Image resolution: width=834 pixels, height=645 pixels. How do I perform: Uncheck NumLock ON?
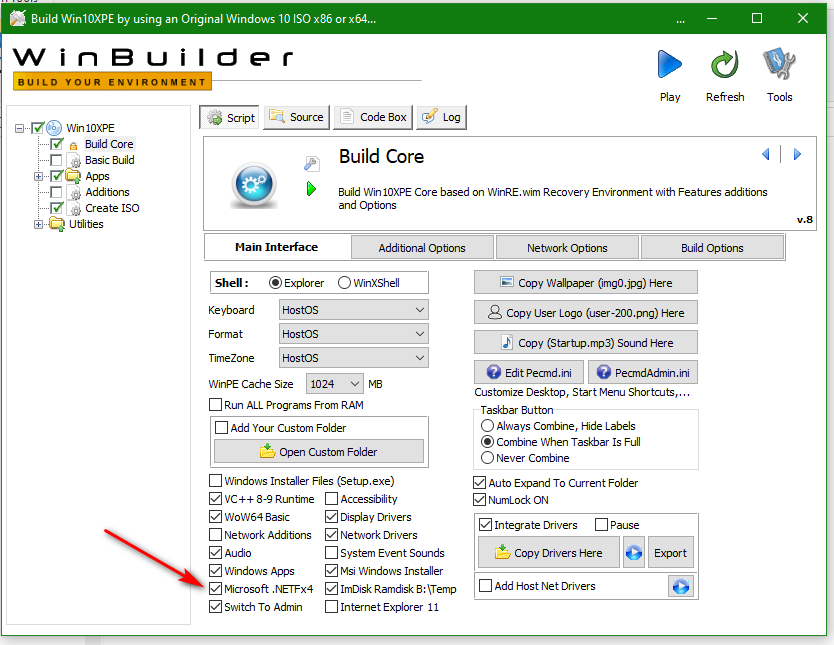click(479, 500)
